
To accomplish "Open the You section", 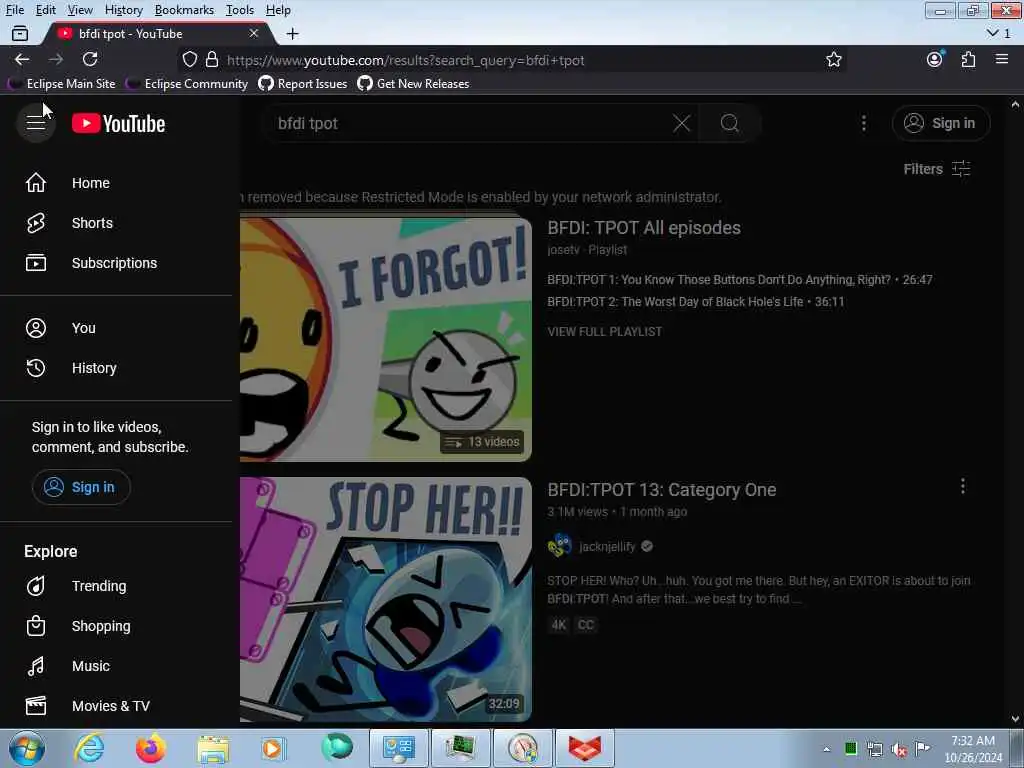I will [x=118, y=328].
